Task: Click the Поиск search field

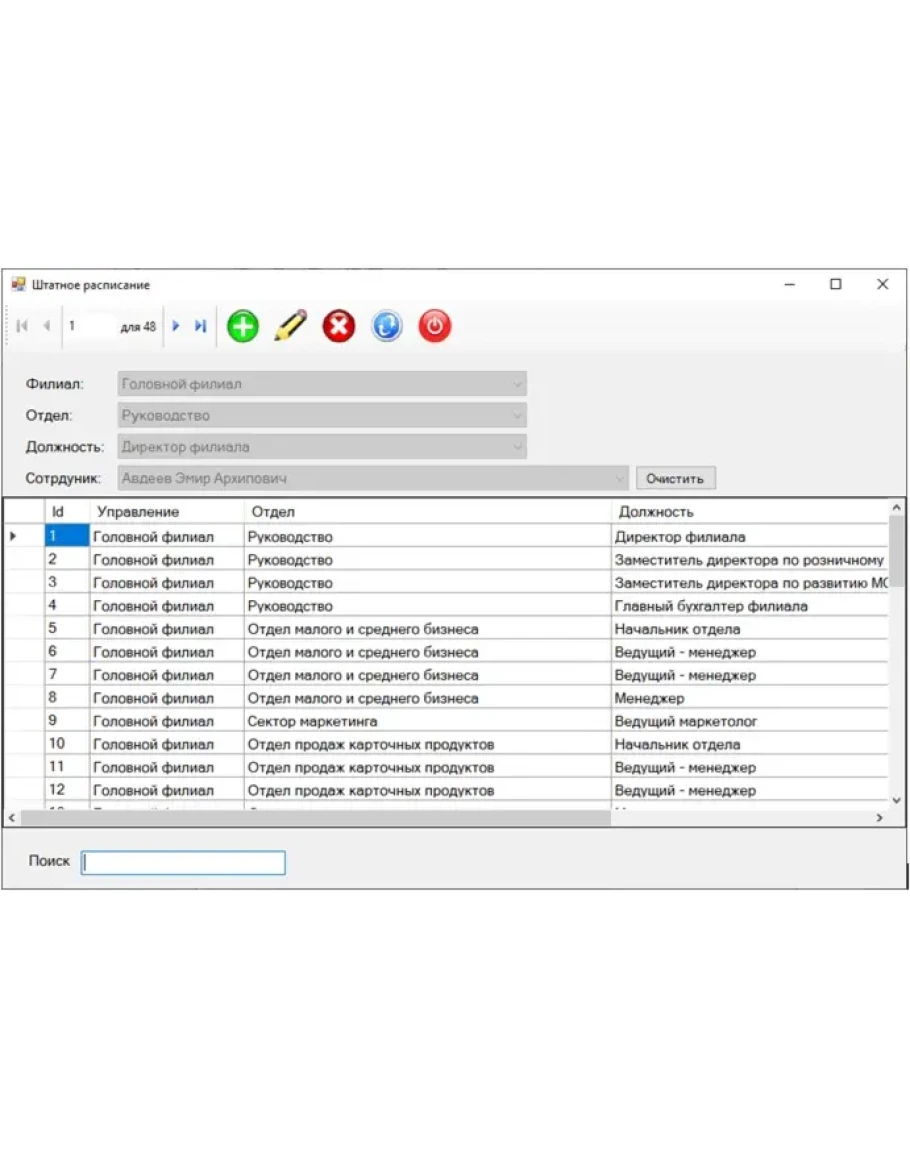Action: click(183, 862)
